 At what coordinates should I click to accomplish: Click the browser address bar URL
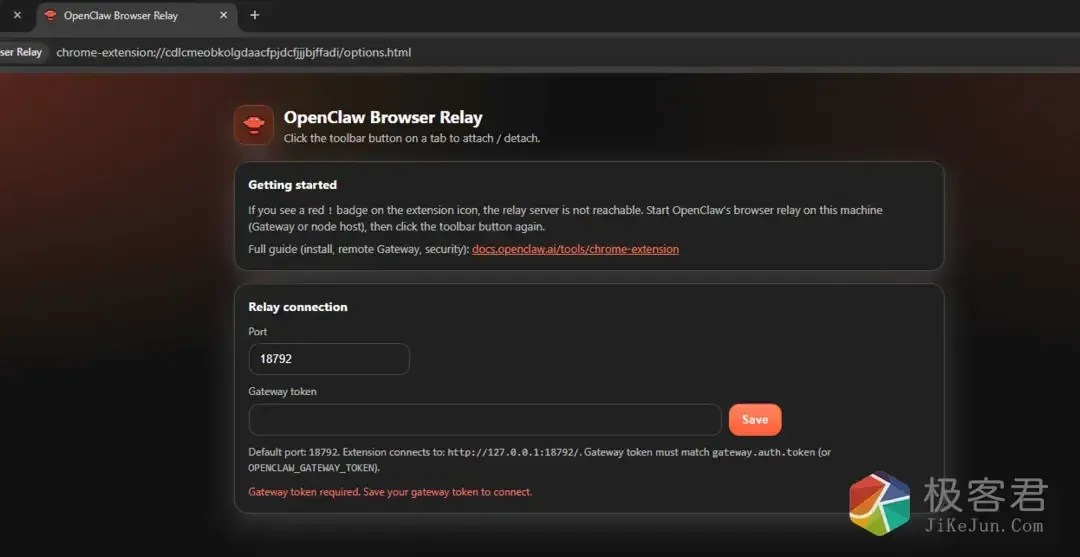pos(233,52)
